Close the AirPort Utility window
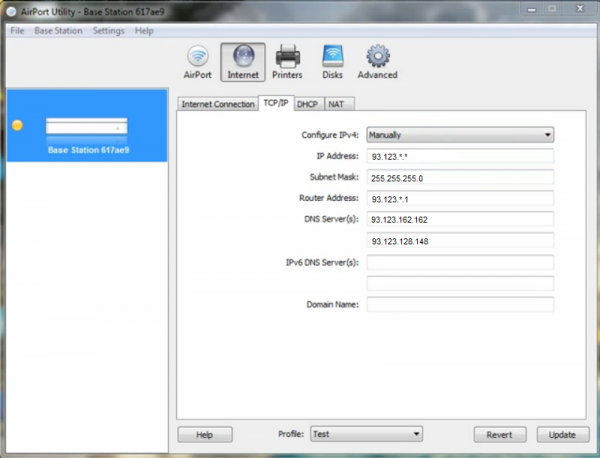The image size is (600, 458). (x=580, y=9)
